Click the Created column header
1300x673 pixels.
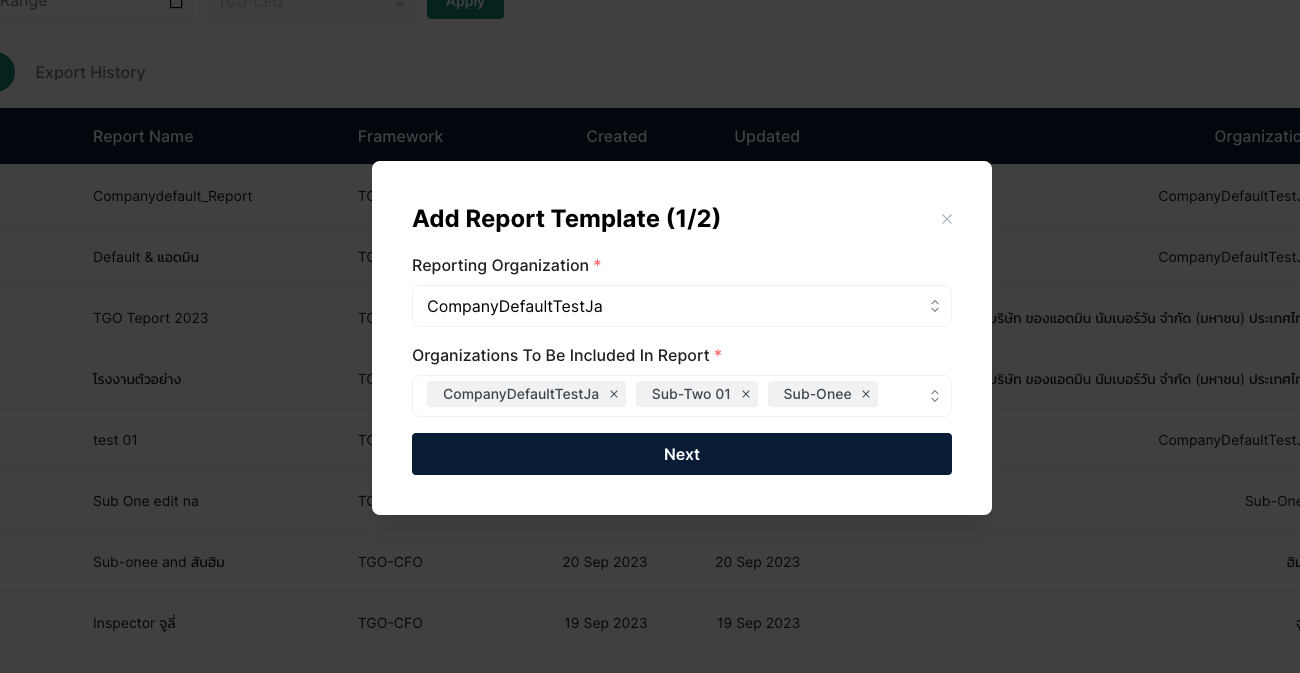pyautogui.click(x=616, y=136)
